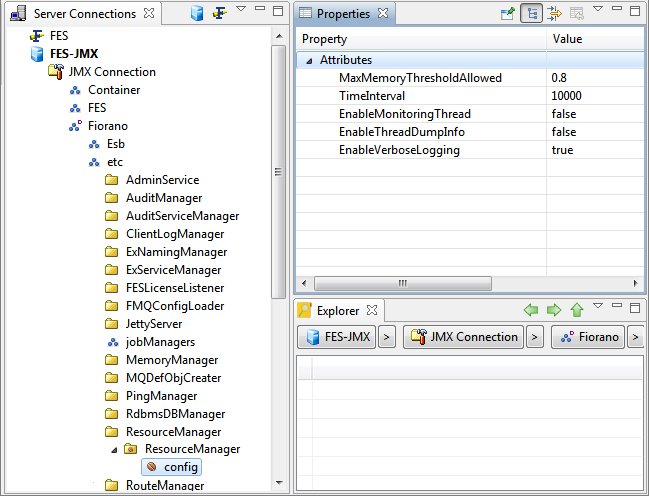Click the Explorer Forward green arrow
Viewport: 649px width, 496px height.
(x=554, y=310)
